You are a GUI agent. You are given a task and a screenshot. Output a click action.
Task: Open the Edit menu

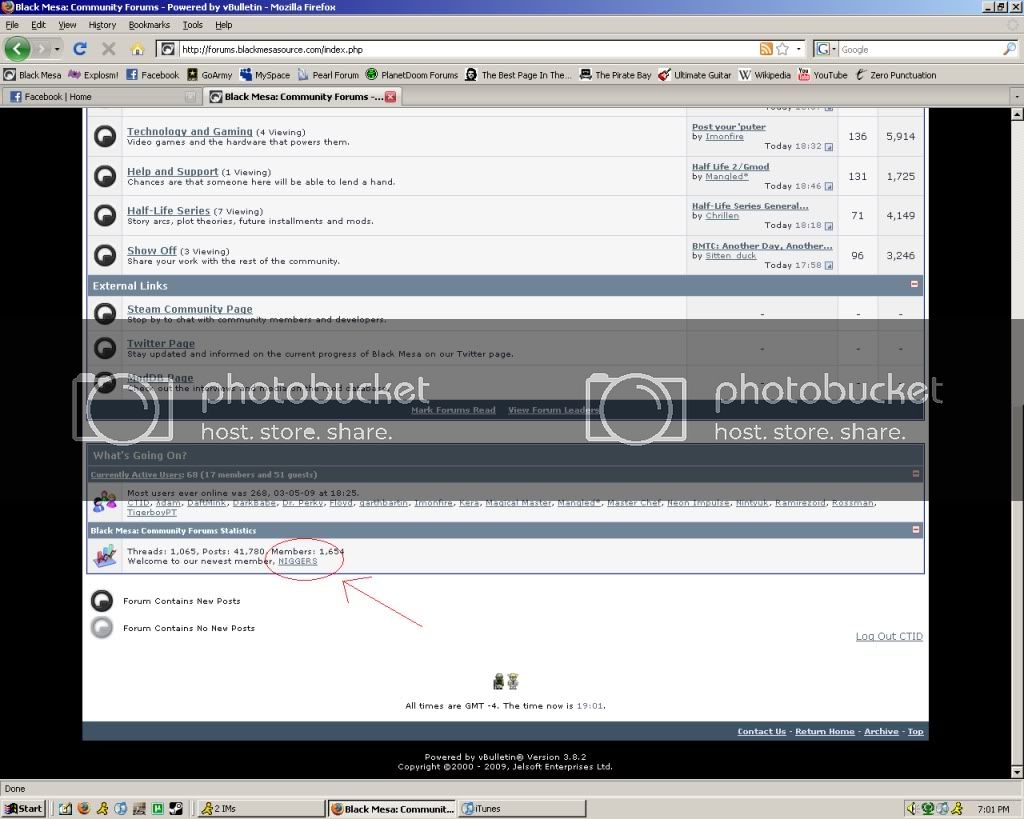click(39, 25)
